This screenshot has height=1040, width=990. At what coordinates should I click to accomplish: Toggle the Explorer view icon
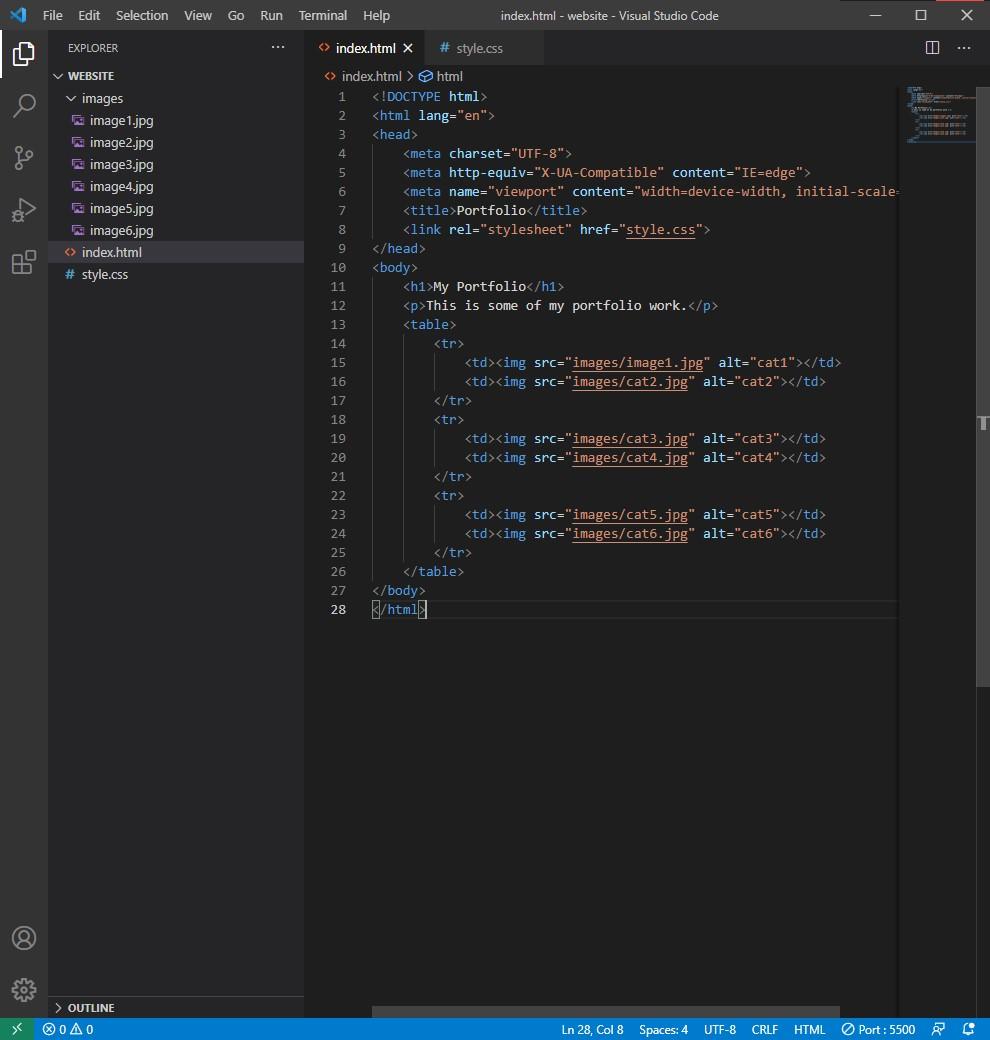tap(24, 54)
